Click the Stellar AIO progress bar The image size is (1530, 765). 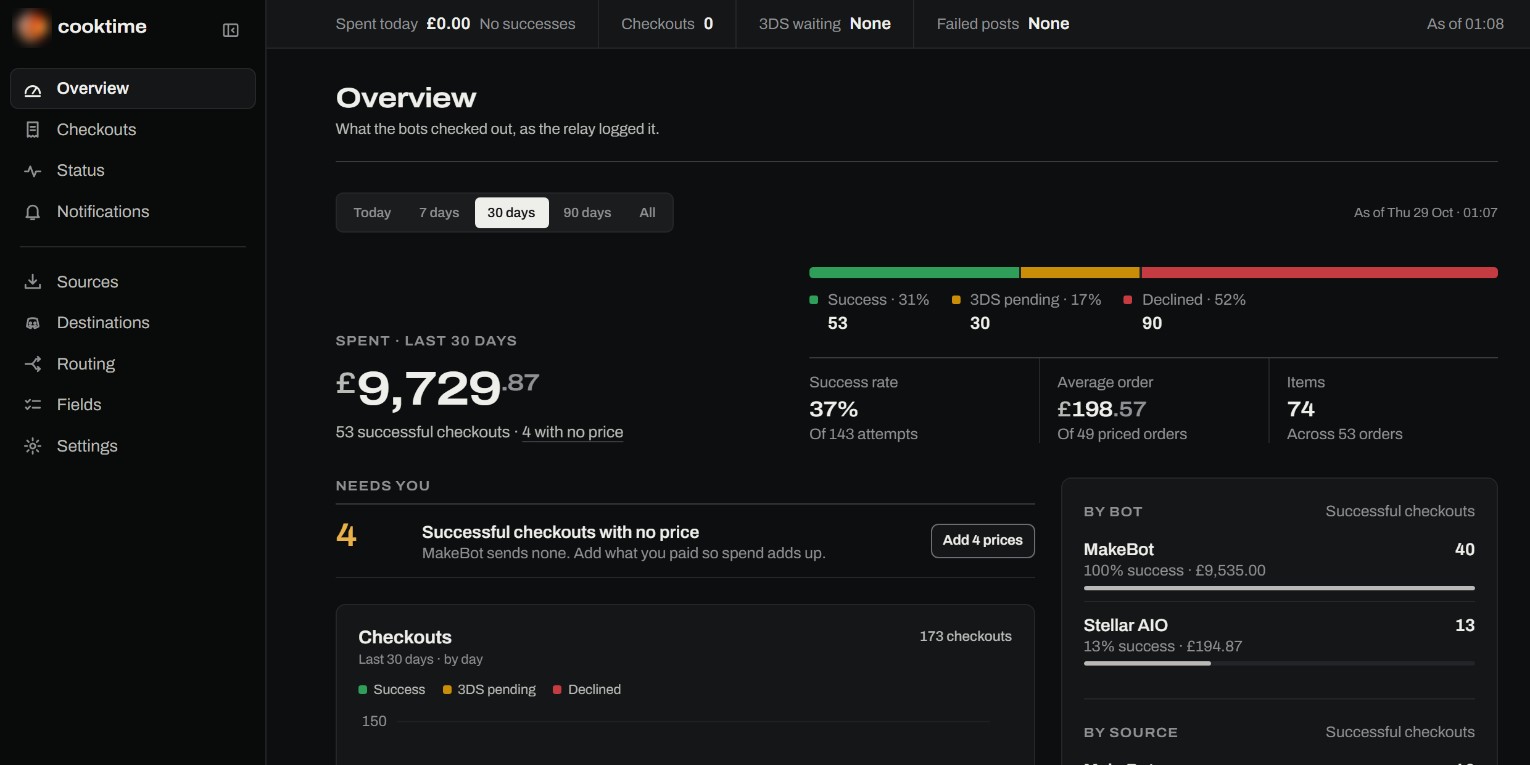coord(1279,663)
